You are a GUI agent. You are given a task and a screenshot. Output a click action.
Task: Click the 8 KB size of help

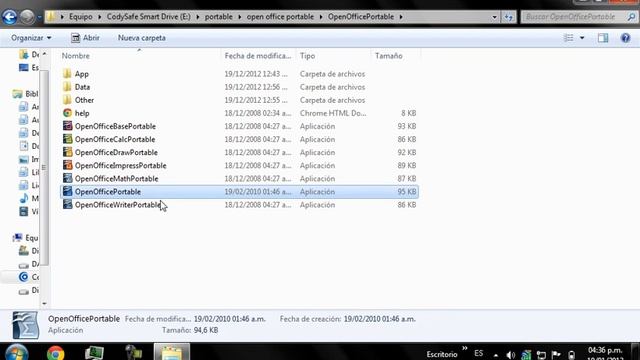click(x=409, y=113)
